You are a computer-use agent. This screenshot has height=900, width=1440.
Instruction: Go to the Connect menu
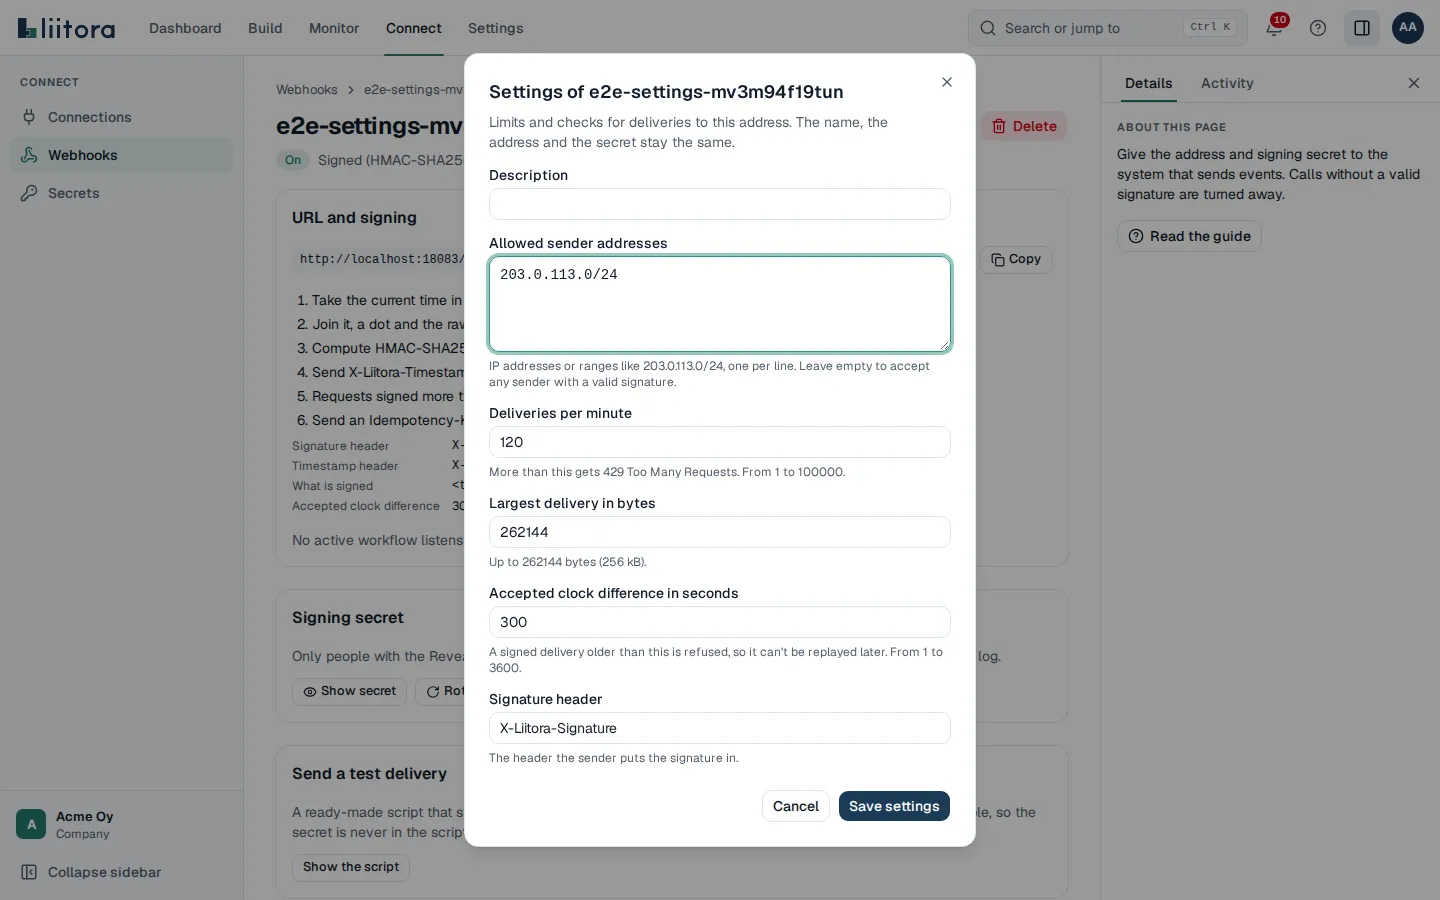pos(414,28)
